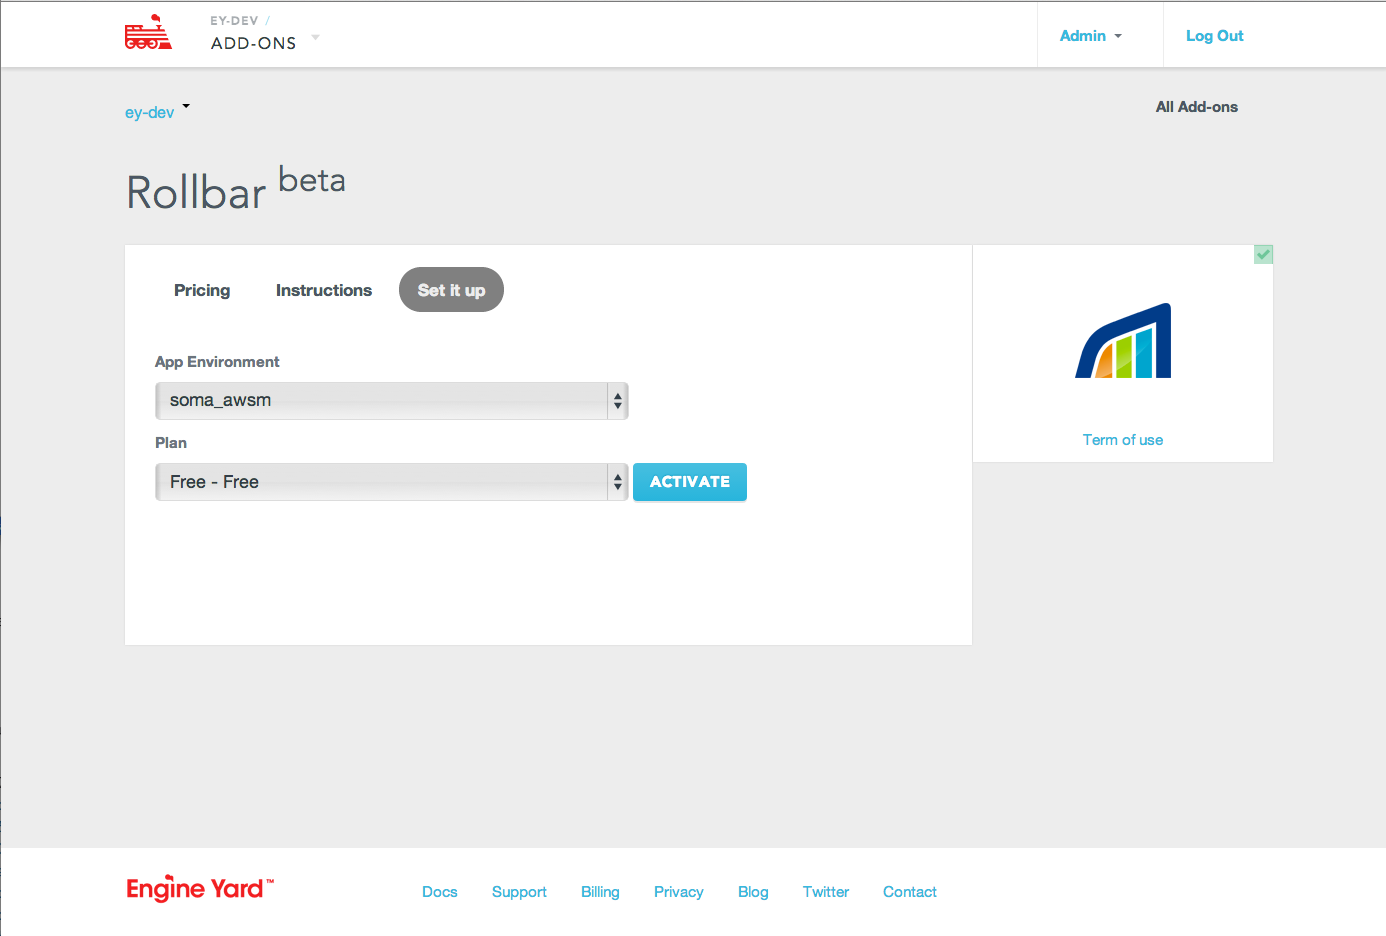Viewport: 1386px width, 936px height.
Task: Open the App Environment soma_awsm dropdown
Action: (x=391, y=401)
